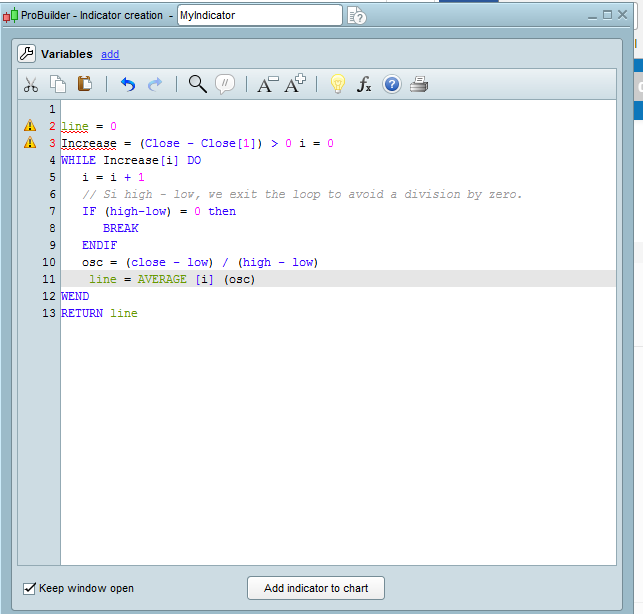Click the document help icon beside name field
The height and width of the screenshot is (614, 643).
[x=356, y=16]
